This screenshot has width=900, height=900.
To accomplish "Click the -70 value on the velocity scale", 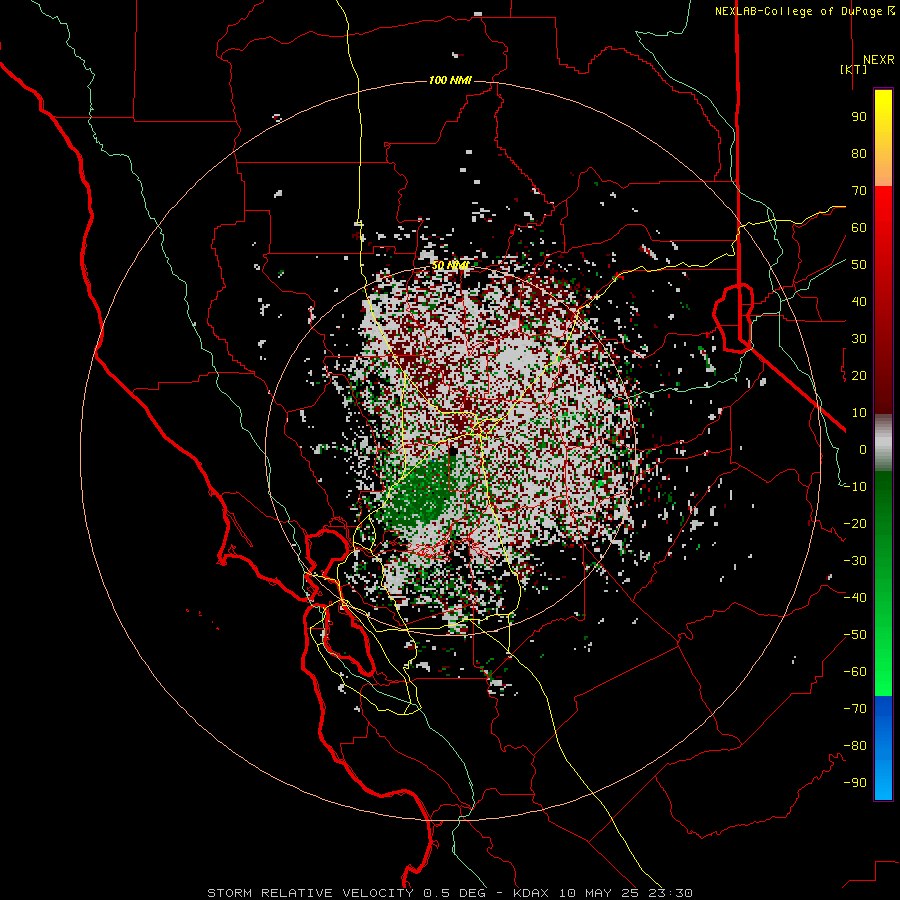I will click(x=855, y=709).
